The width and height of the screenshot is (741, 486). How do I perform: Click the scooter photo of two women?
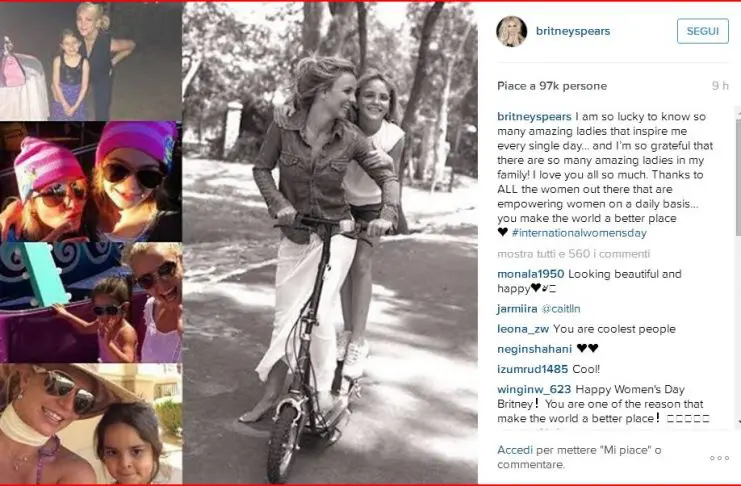tap(330, 243)
